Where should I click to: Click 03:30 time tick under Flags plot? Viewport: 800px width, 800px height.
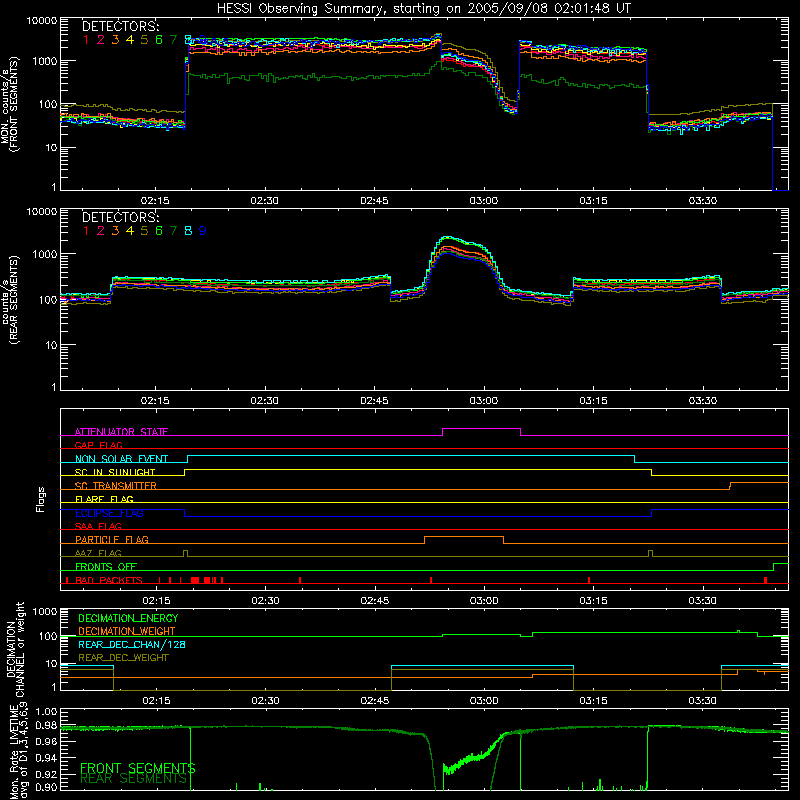[703, 601]
